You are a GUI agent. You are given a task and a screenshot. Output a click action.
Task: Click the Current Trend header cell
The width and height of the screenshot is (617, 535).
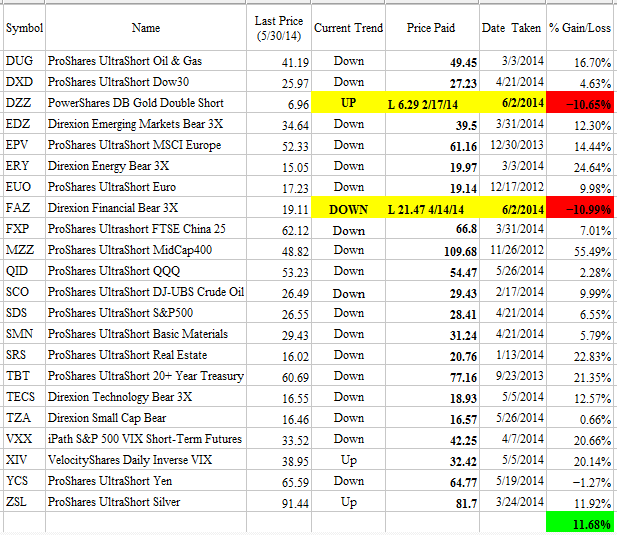coord(348,28)
